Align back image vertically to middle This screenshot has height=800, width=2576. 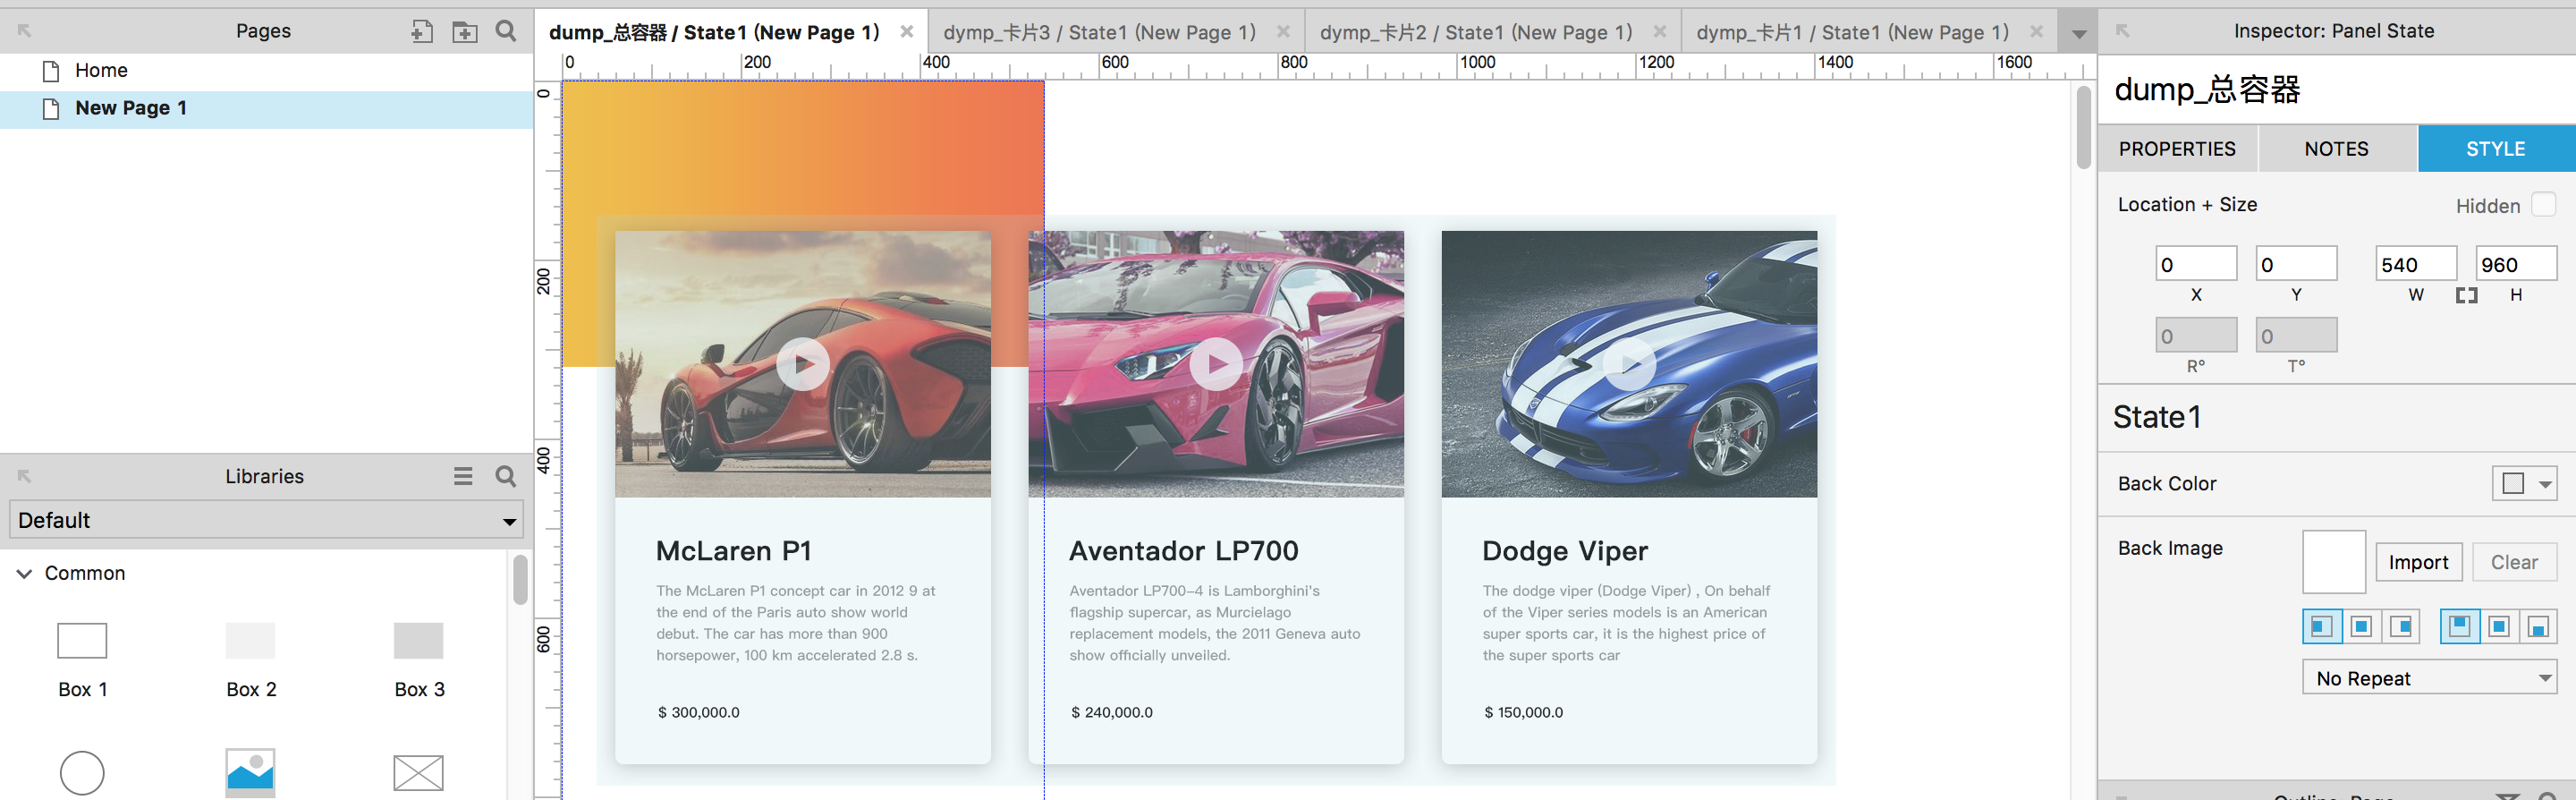2498,627
